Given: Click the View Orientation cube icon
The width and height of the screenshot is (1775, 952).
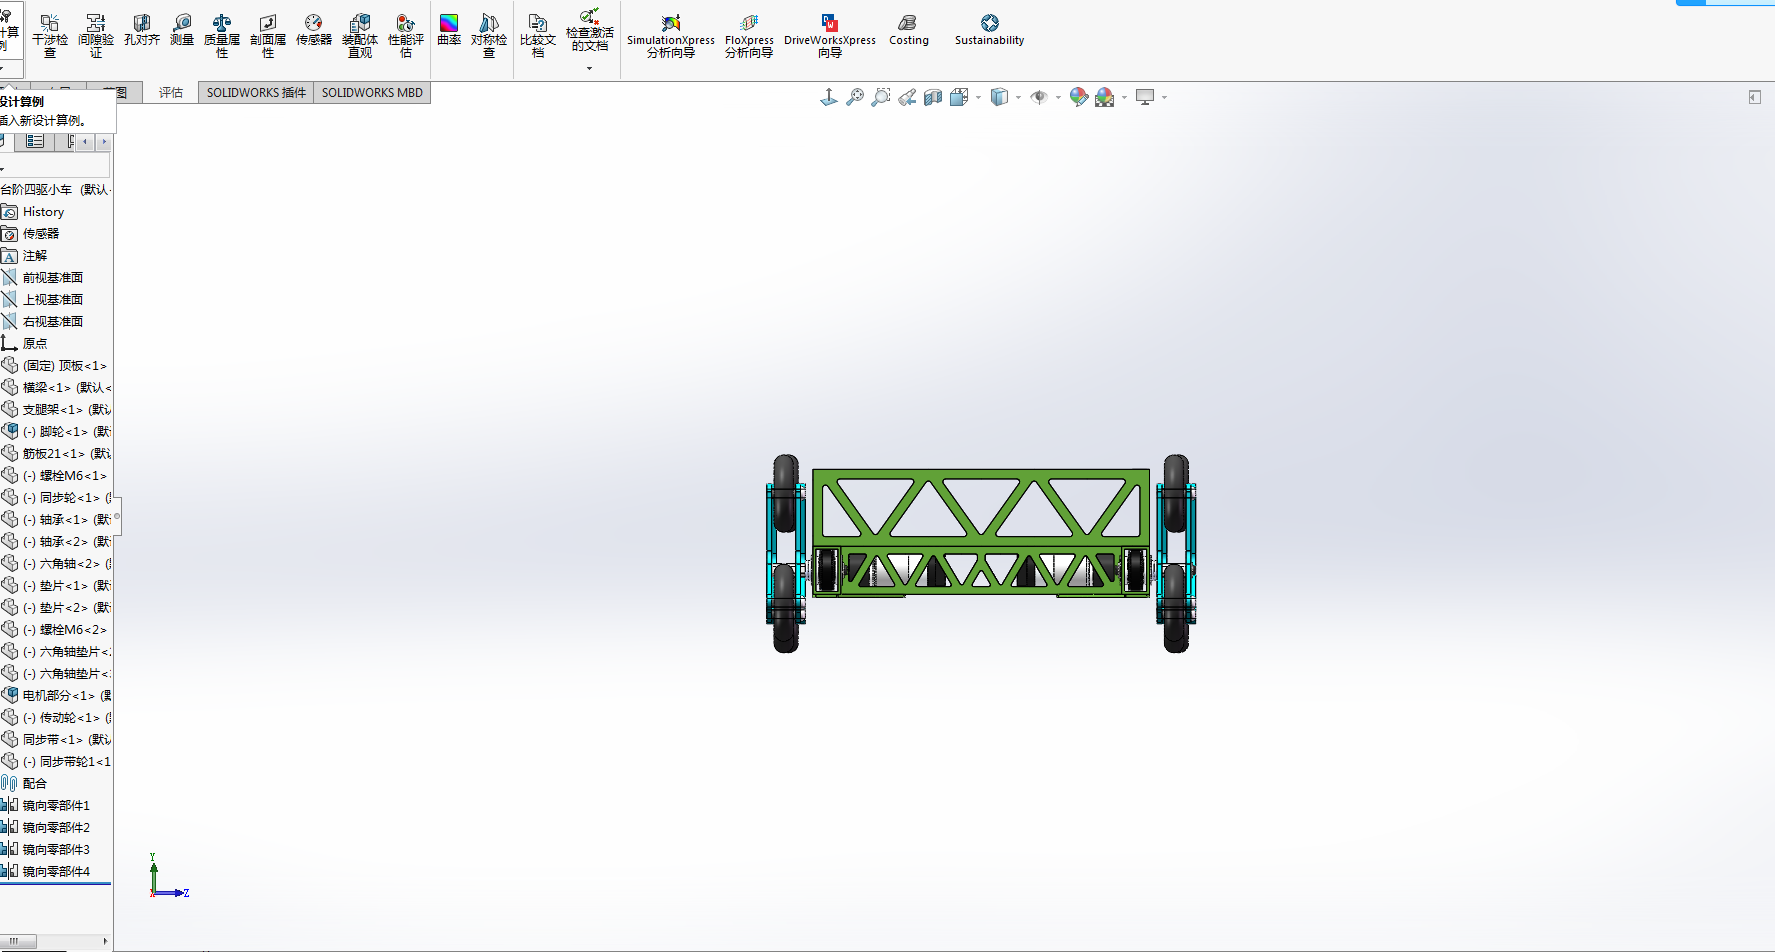Looking at the screenshot, I should [x=959, y=97].
